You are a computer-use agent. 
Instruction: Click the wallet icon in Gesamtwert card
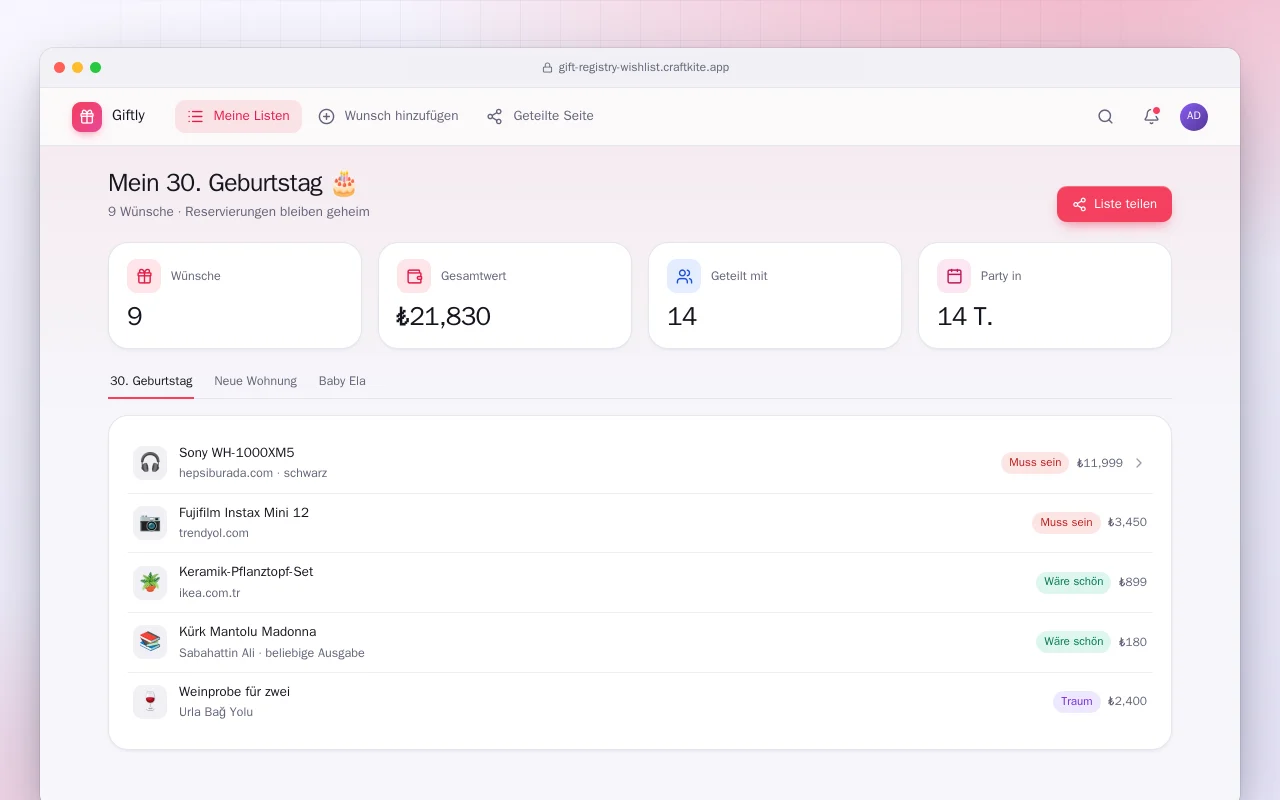[x=414, y=276]
